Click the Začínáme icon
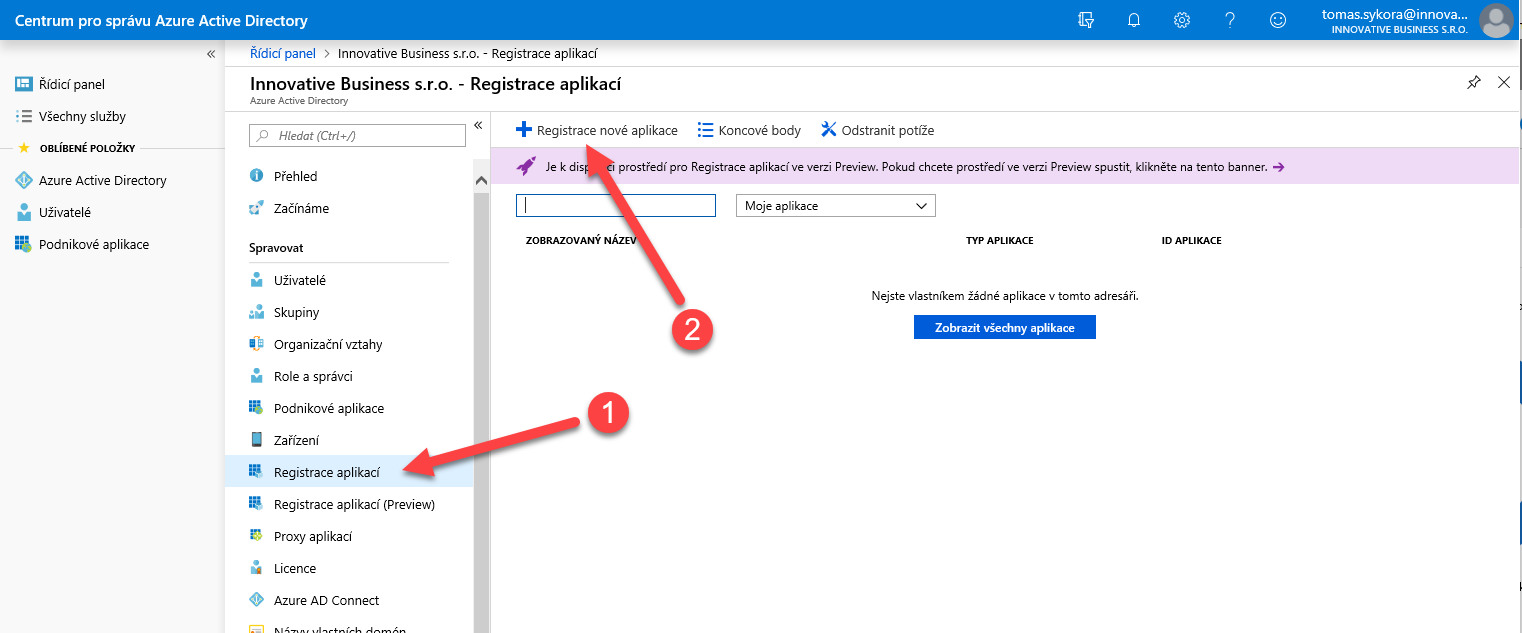1522x633 pixels. pyautogui.click(x=256, y=208)
